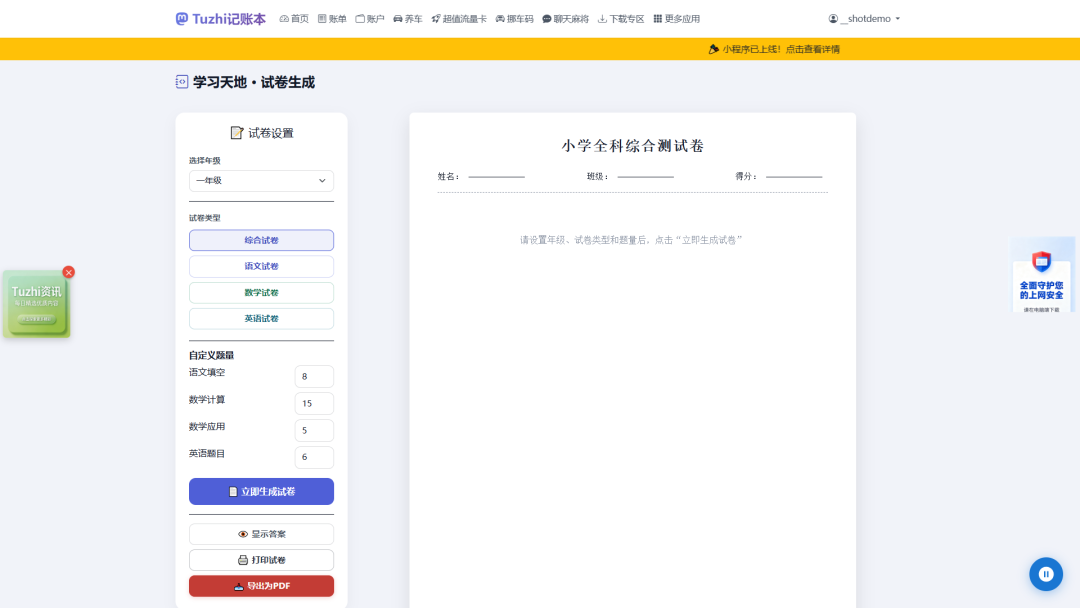The width and height of the screenshot is (1080, 608).
Task: Expand the 选择年级 grade dropdown
Action: [x=261, y=180]
